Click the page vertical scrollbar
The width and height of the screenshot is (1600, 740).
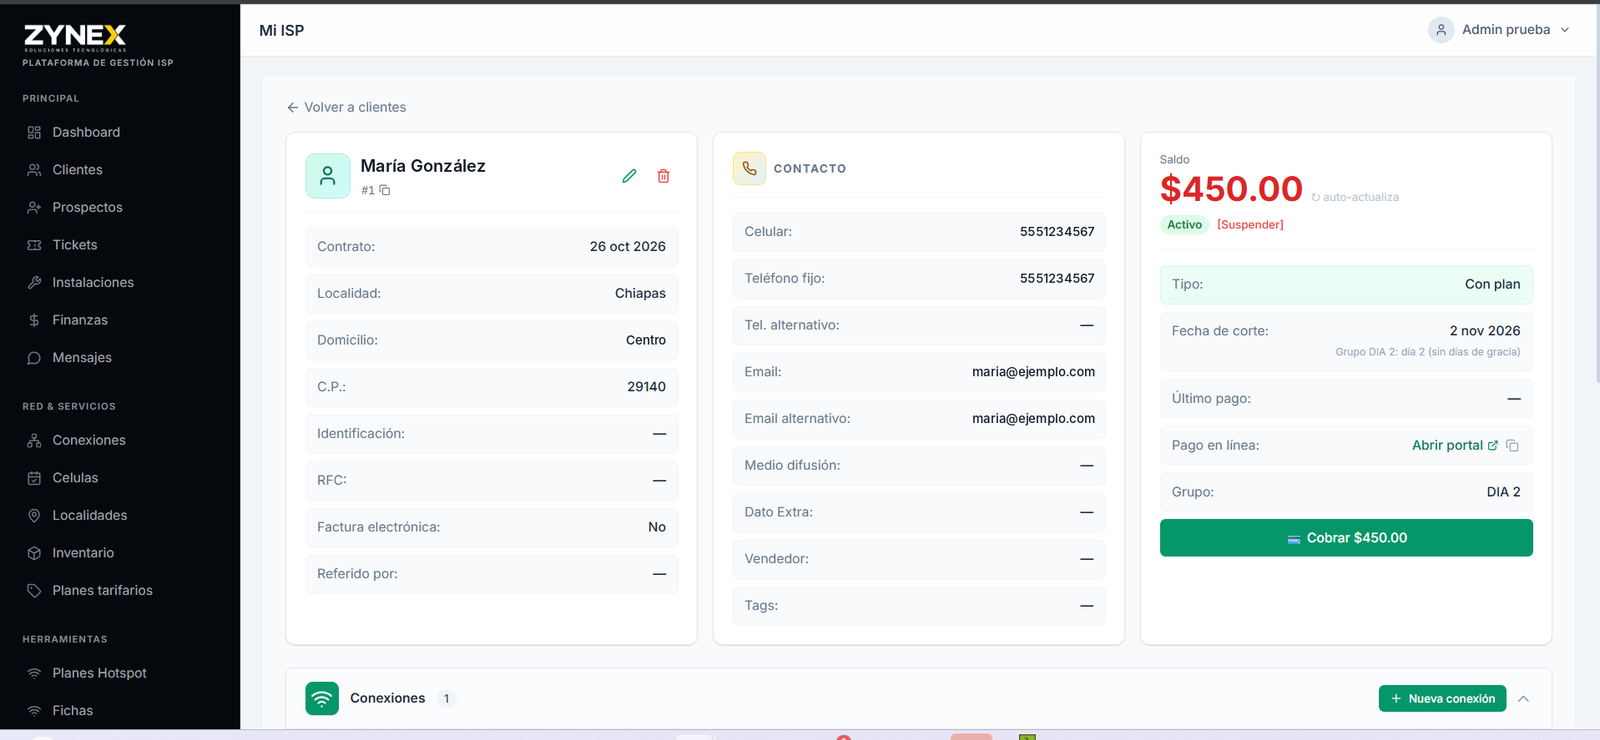(x=1596, y=192)
